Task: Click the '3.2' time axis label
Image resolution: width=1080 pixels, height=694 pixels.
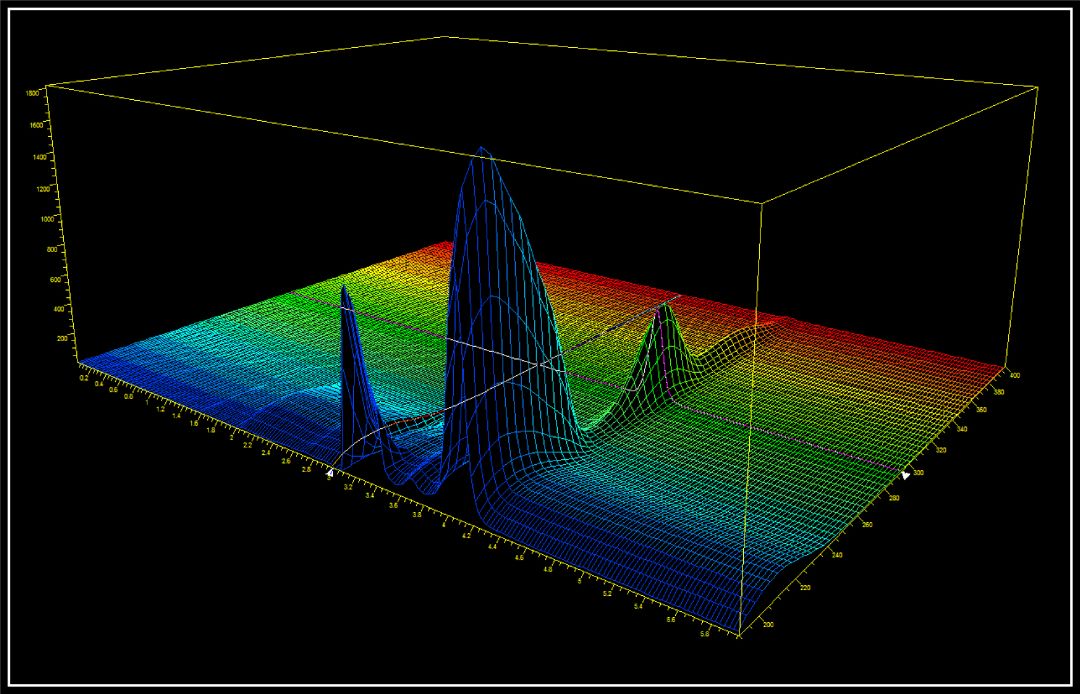Action: tap(348, 487)
